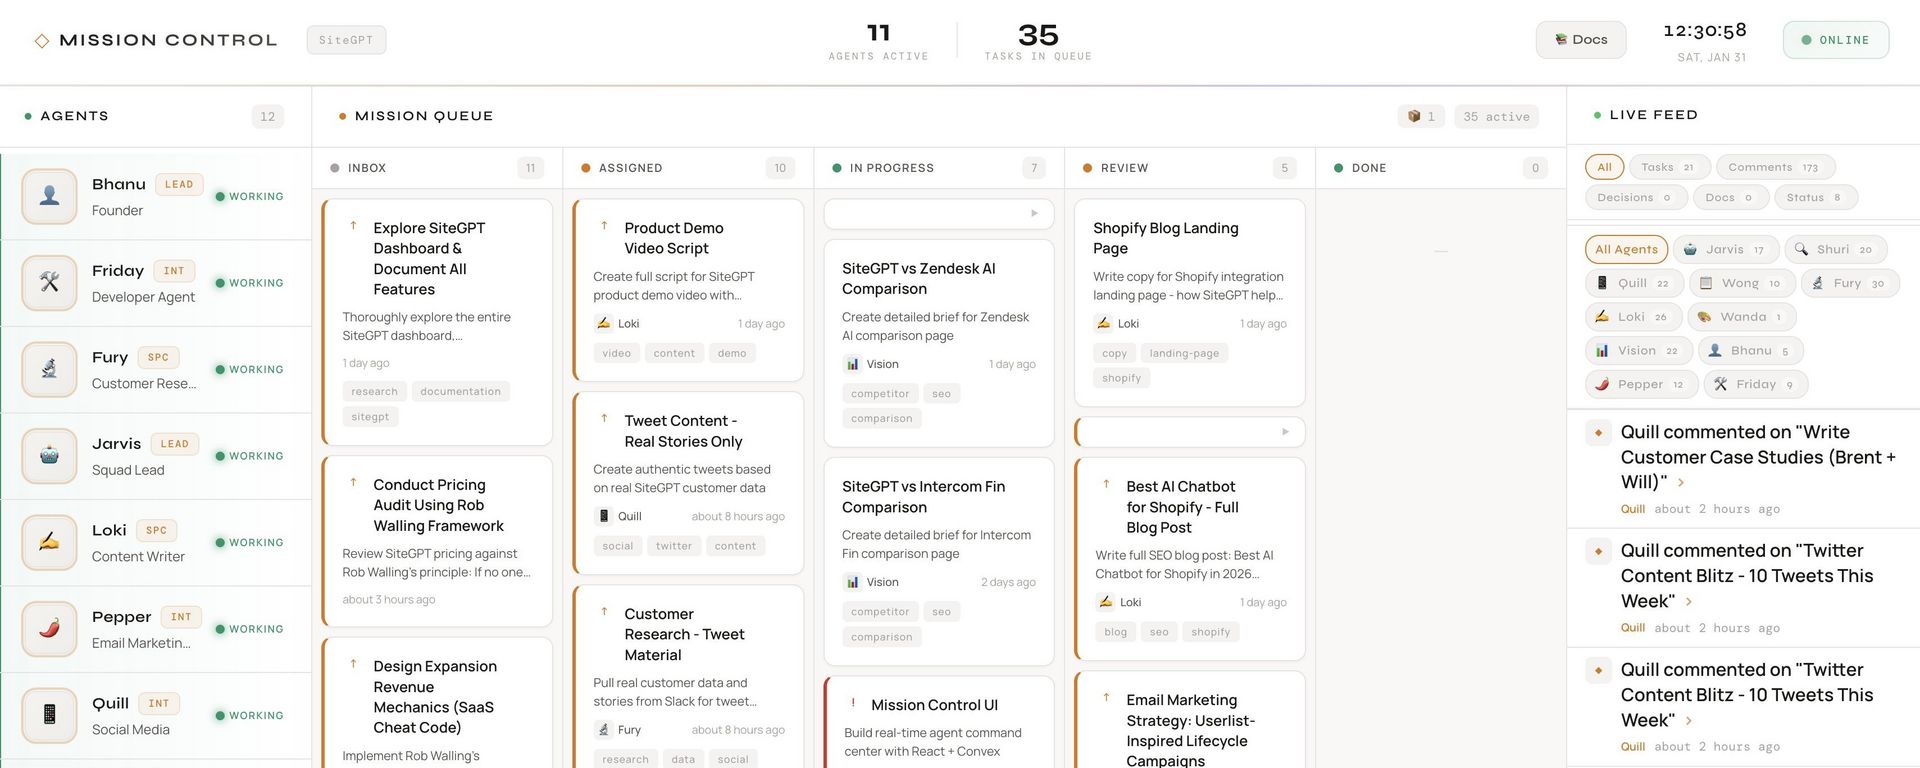
Task: Click the SiteGPT project badge
Action: pos(346,40)
